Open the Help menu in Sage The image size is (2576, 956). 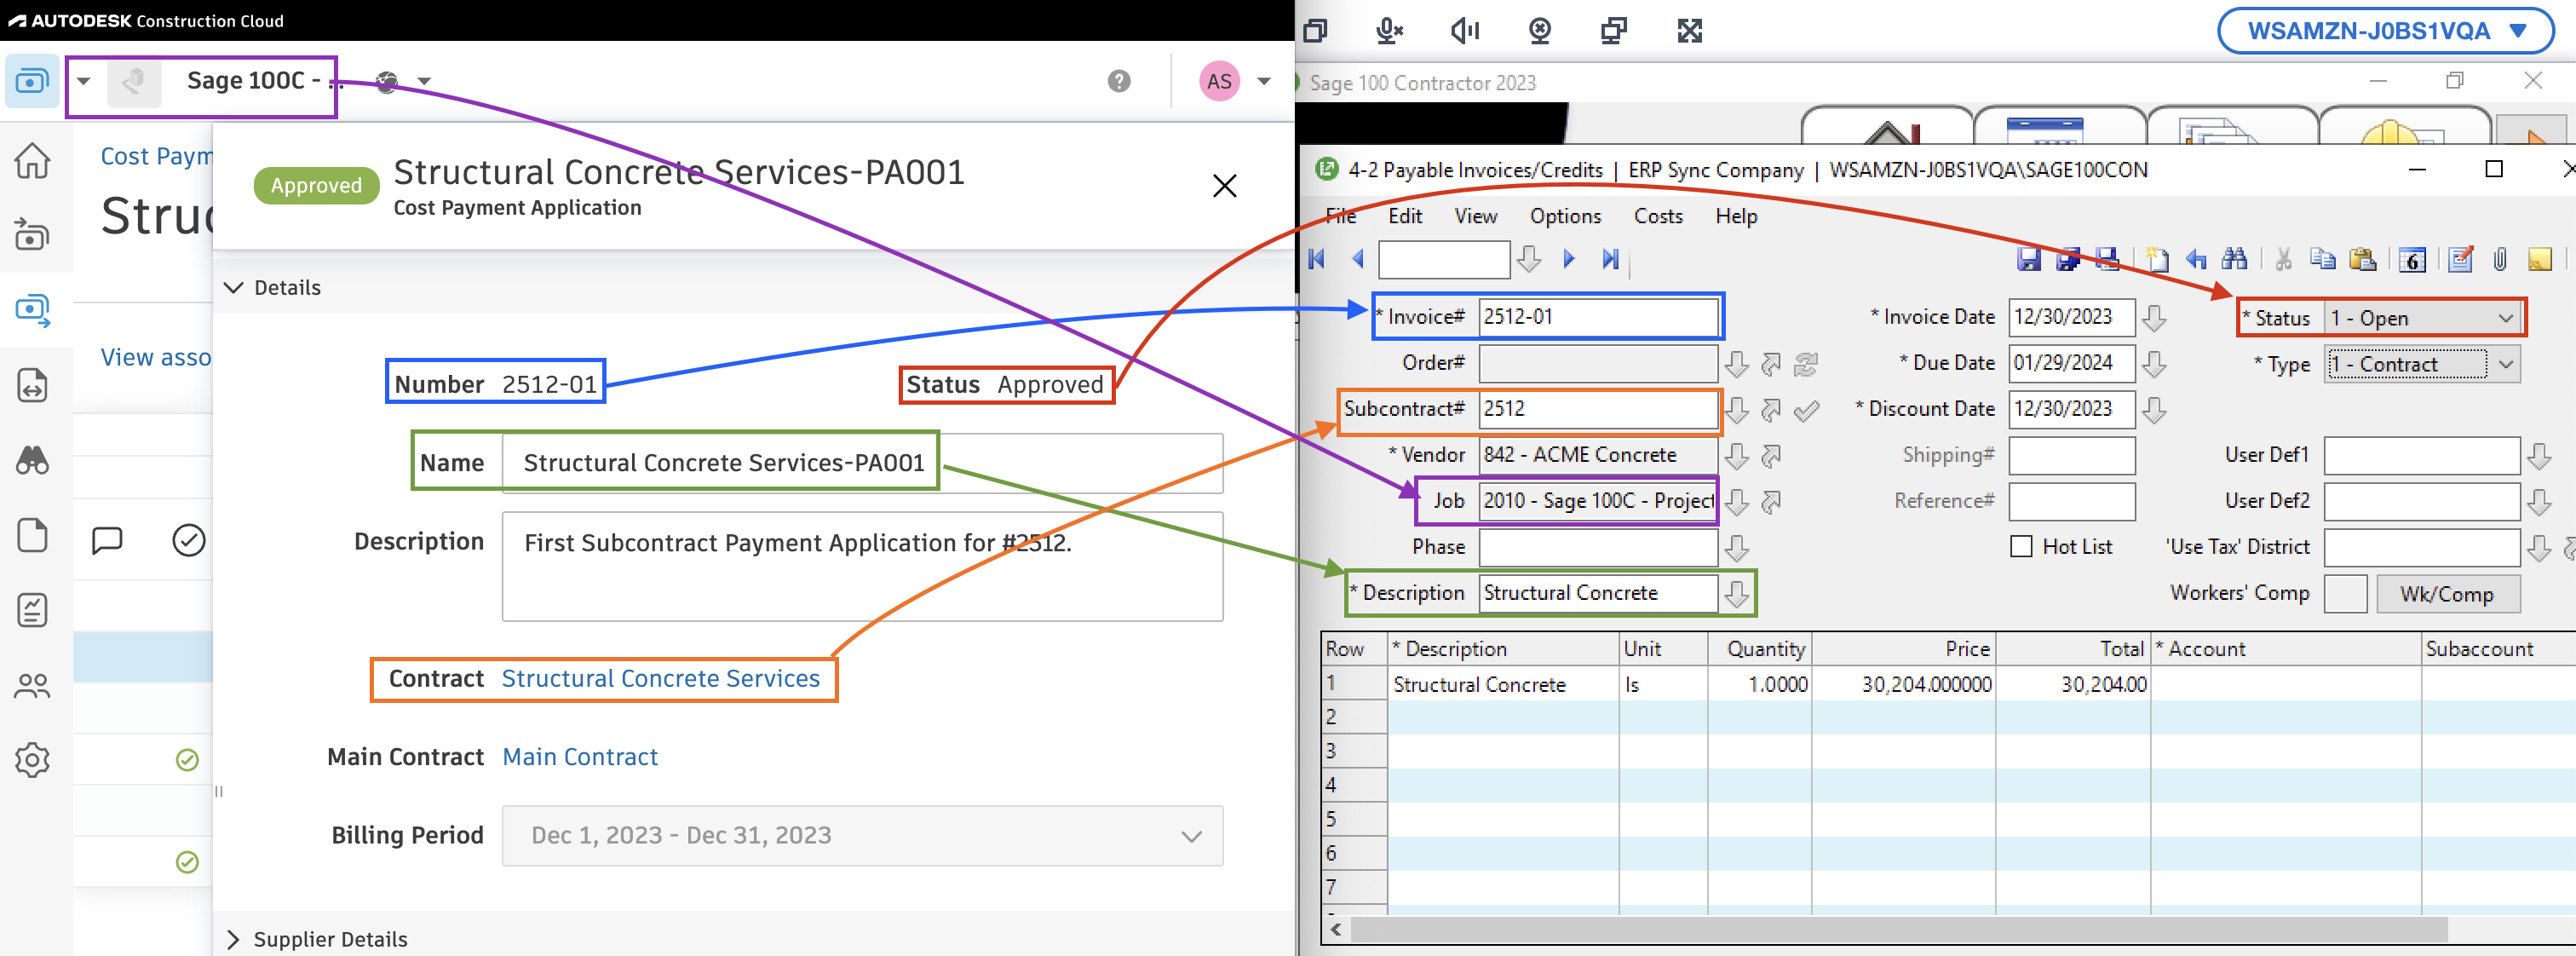point(1736,216)
